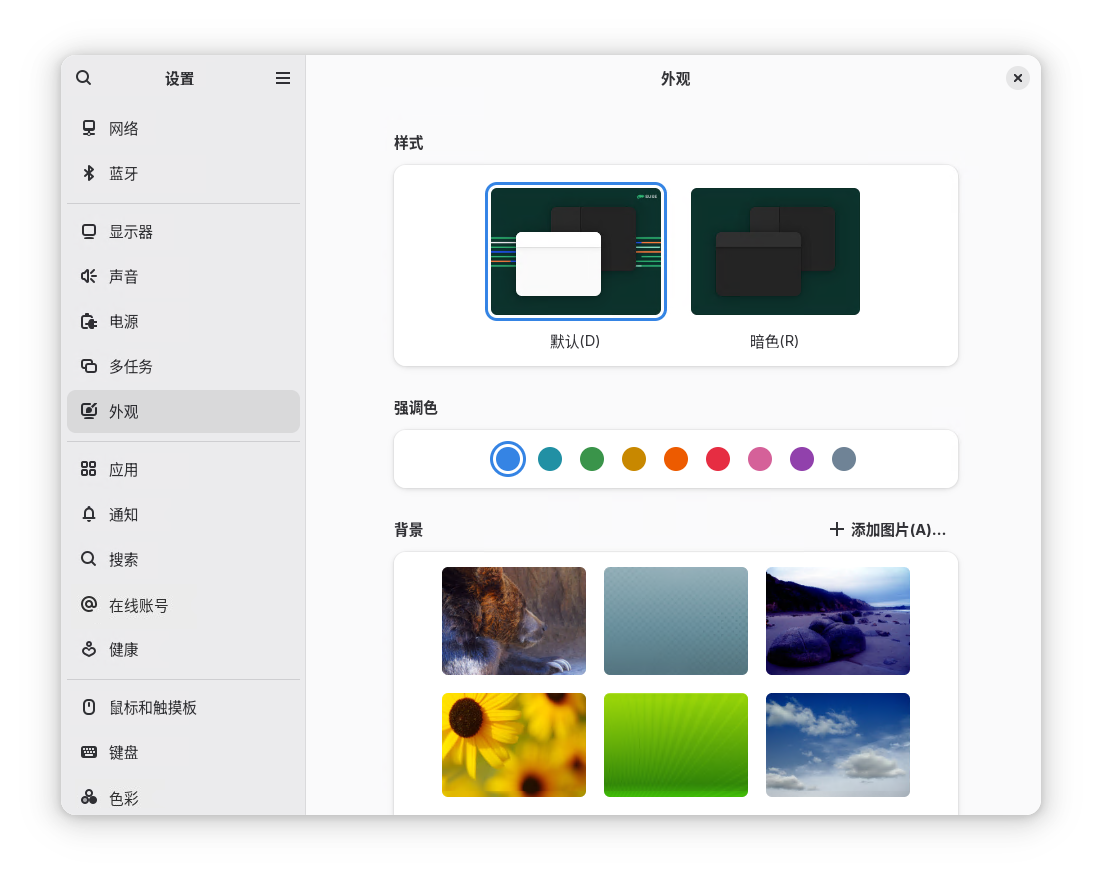This screenshot has height=882, width=1102.
Task: Open 鼠标和触摸板 settings
Action: point(150,707)
